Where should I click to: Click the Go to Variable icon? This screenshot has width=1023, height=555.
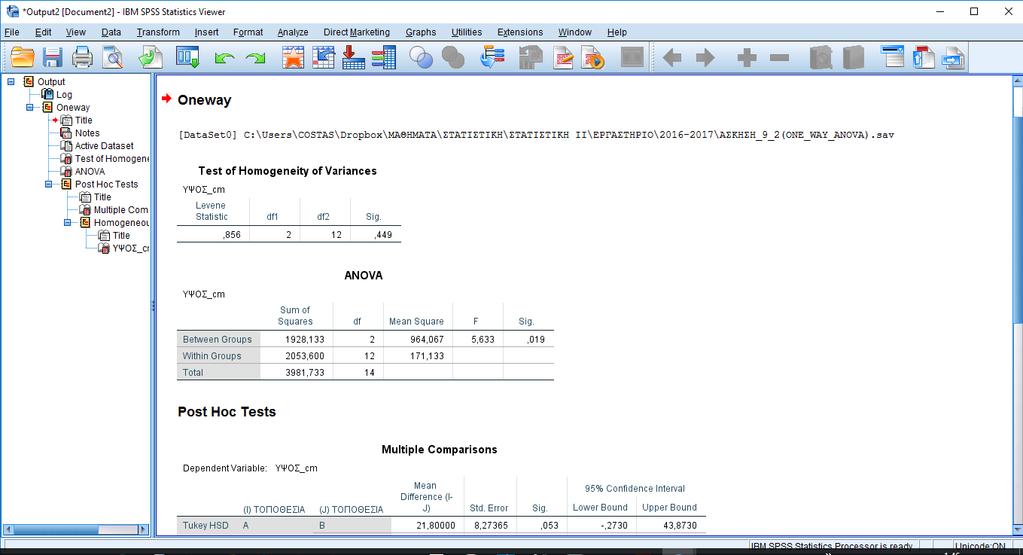(x=353, y=58)
